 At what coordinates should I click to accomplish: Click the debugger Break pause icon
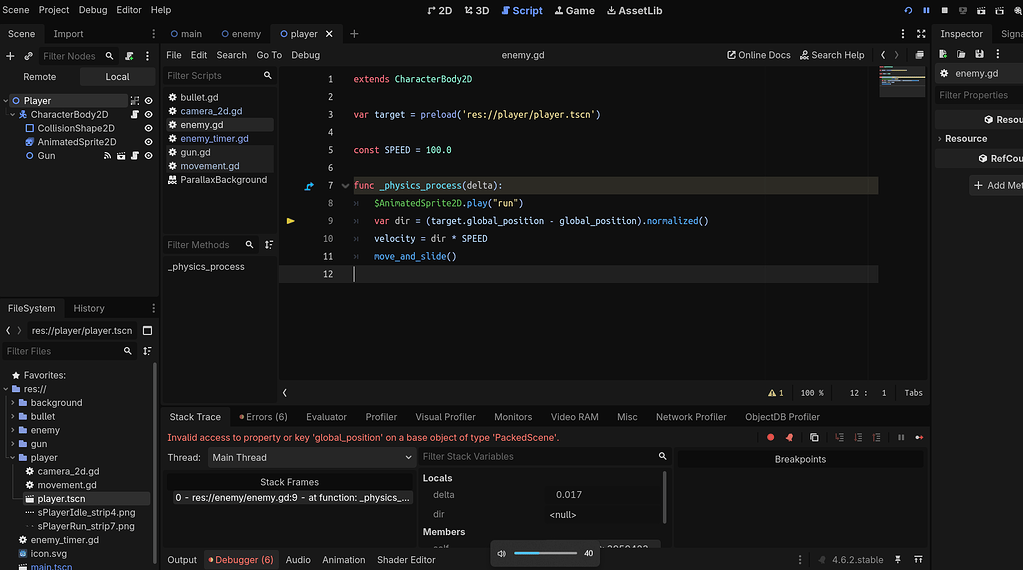pyautogui.click(x=901, y=438)
